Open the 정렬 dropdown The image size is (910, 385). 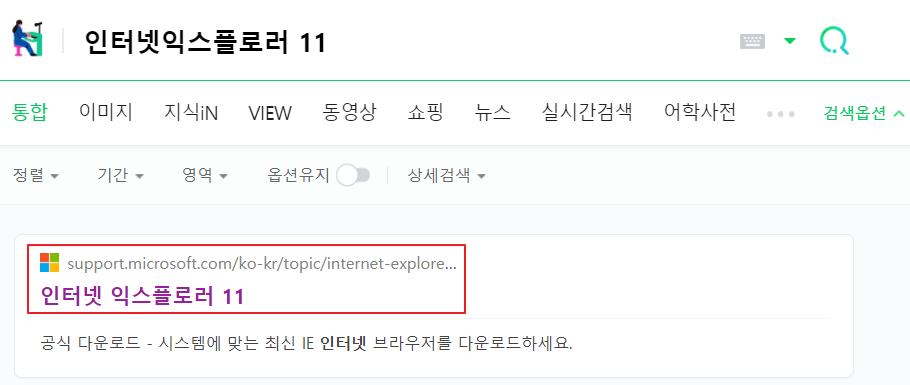36,175
